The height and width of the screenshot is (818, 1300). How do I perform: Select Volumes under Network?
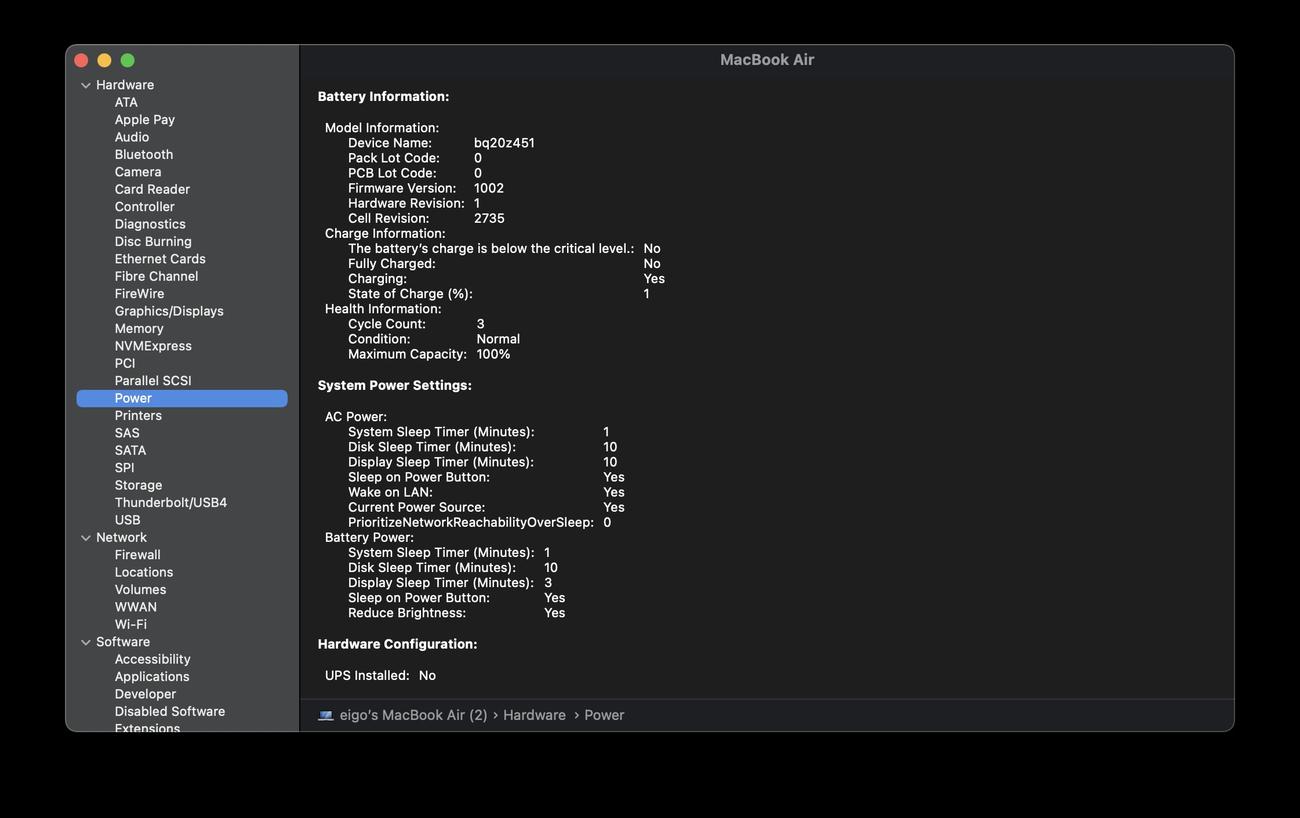(140, 590)
